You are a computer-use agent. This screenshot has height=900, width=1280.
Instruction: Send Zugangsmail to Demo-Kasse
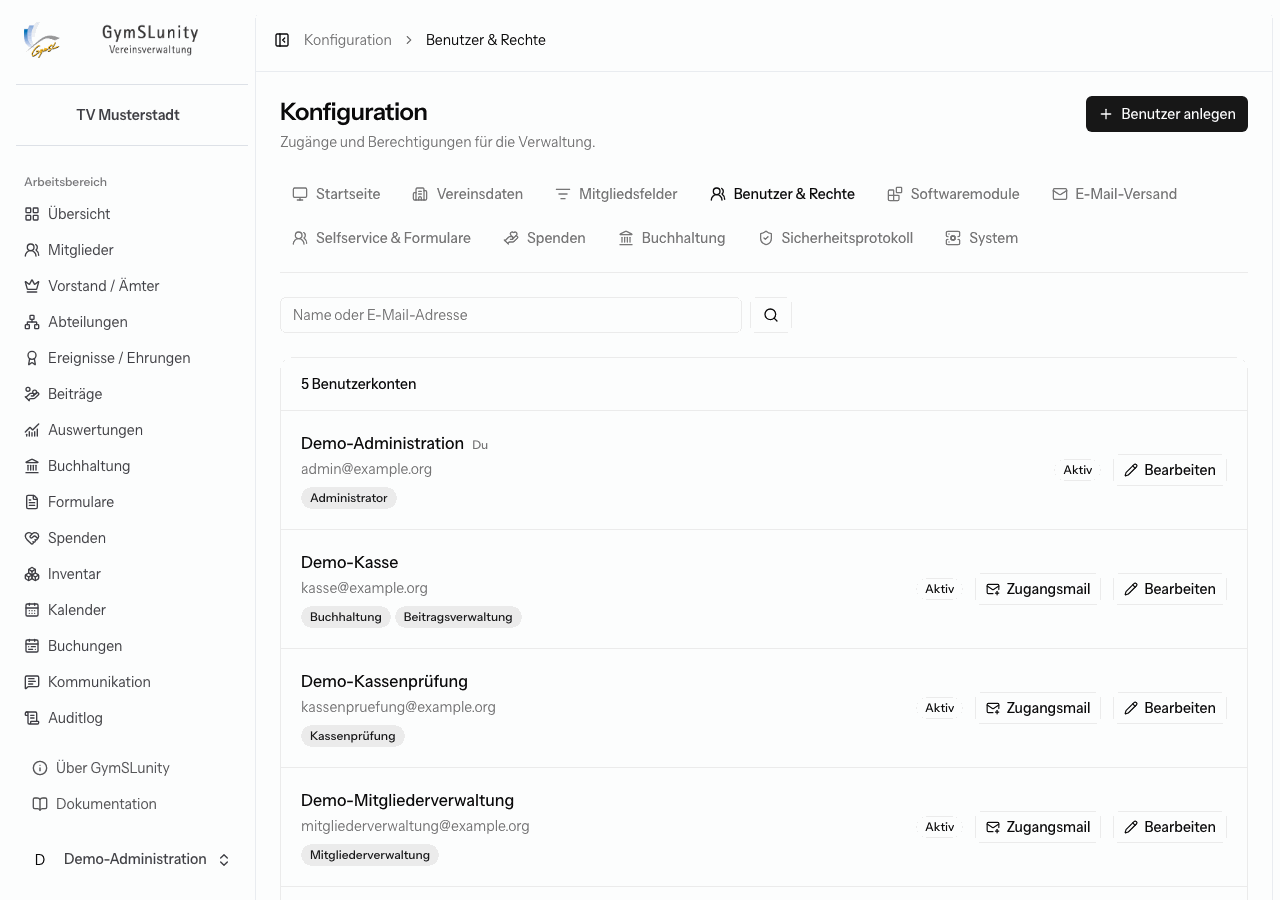click(x=1038, y=589)
